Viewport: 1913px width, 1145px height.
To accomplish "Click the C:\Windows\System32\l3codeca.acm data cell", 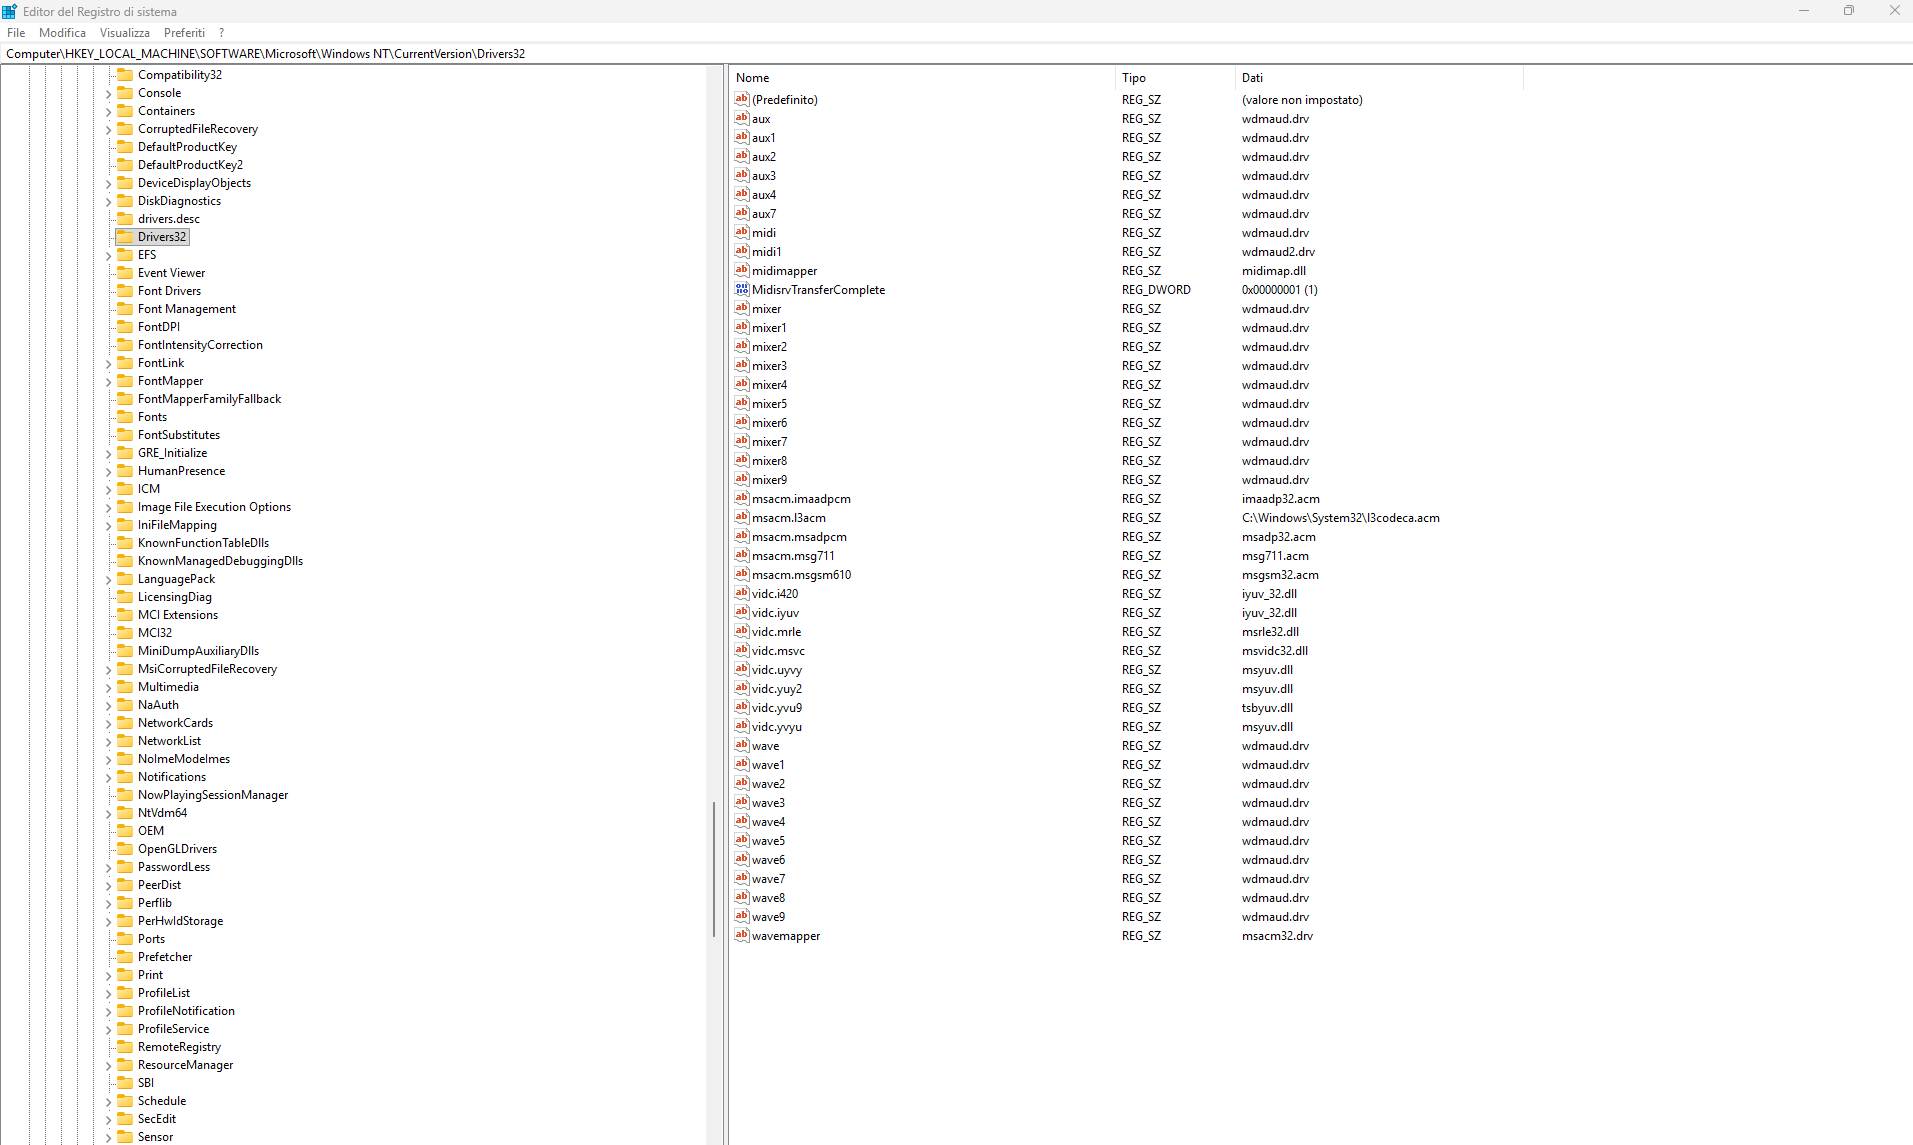I will [x=1340, y=517].
